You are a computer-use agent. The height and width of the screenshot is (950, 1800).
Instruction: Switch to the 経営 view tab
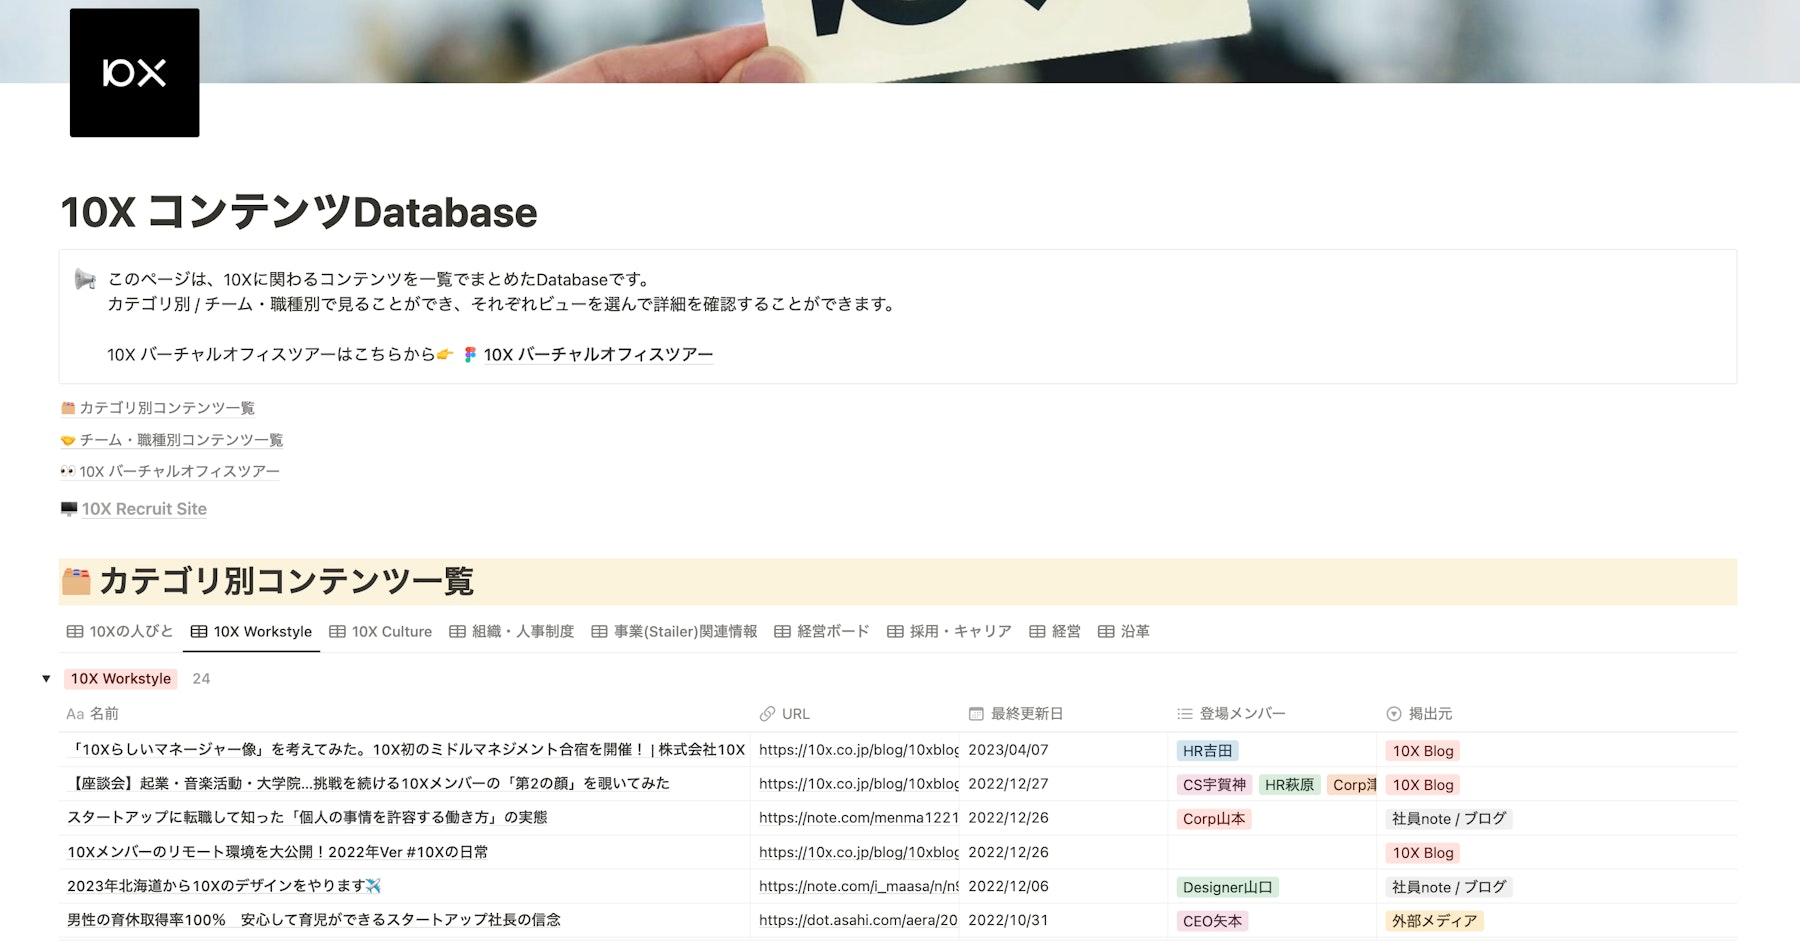coord(1054,632)
